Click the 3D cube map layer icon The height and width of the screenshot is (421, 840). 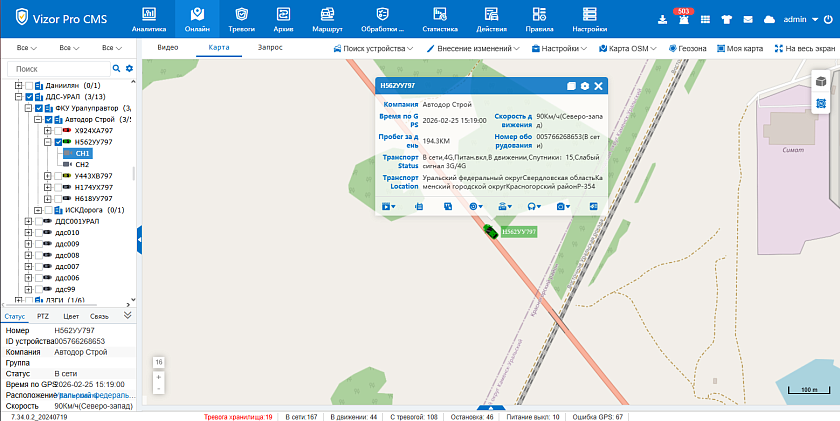point(820,81)
